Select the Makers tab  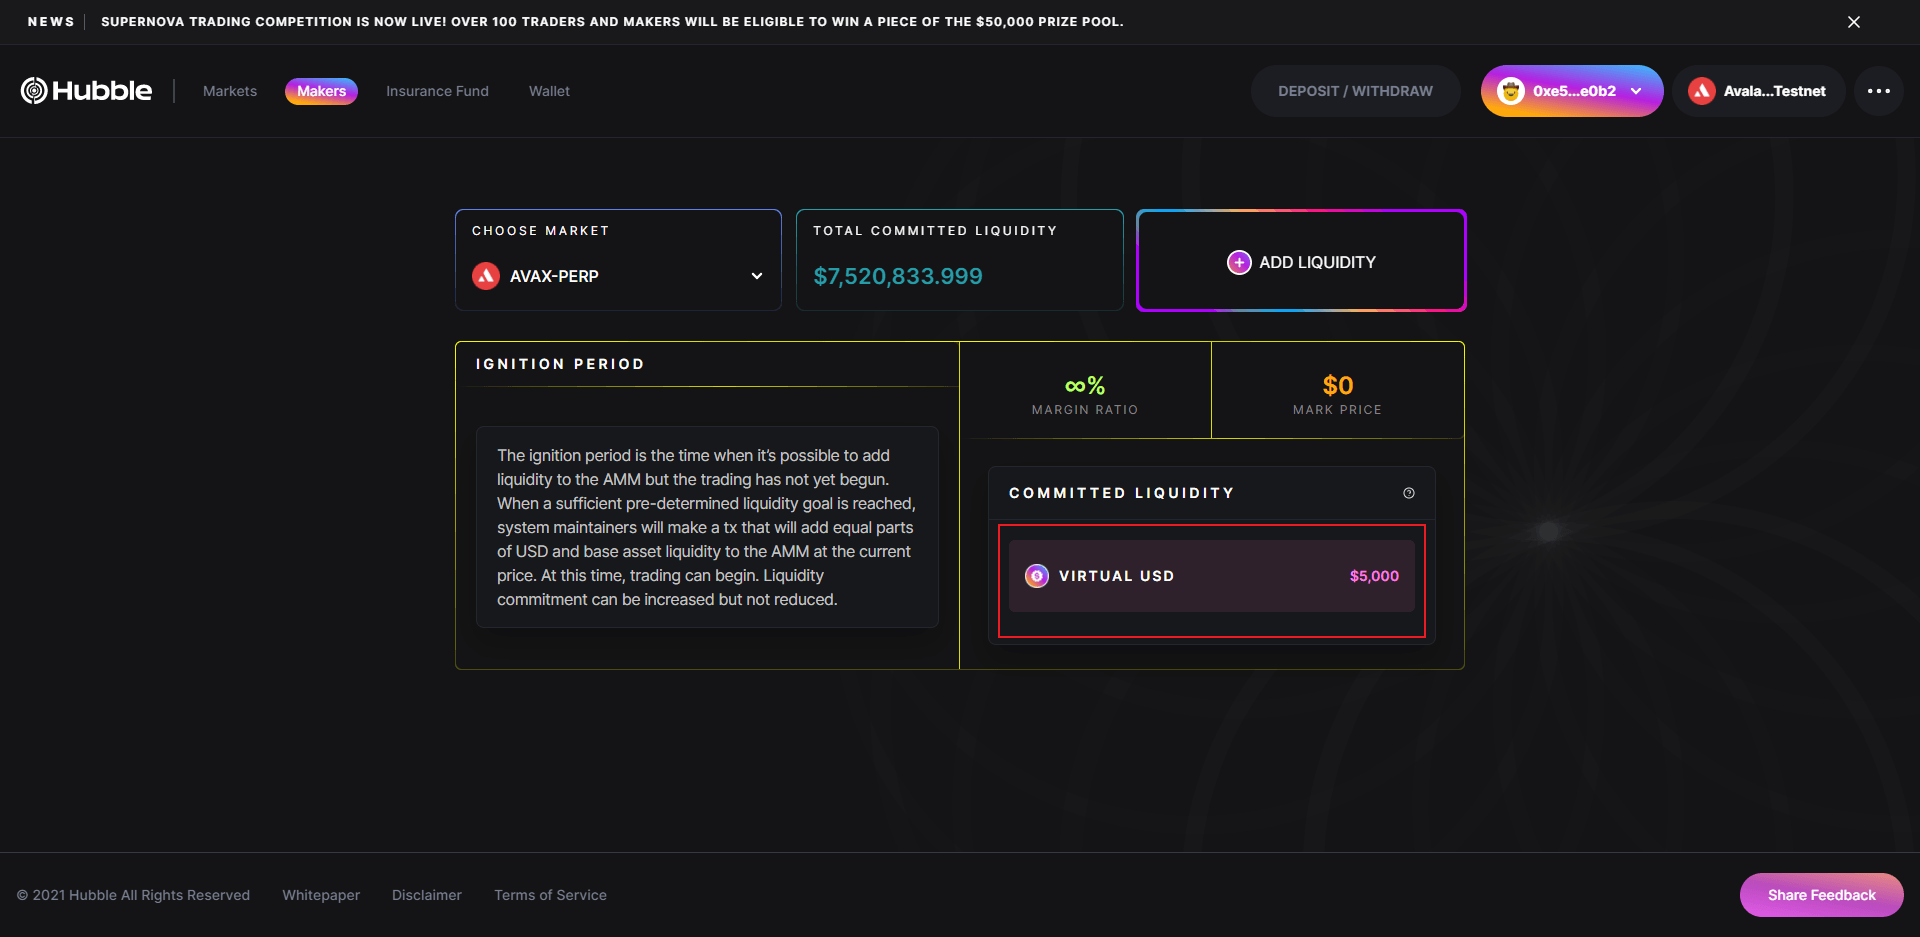(x=321, y=91)
